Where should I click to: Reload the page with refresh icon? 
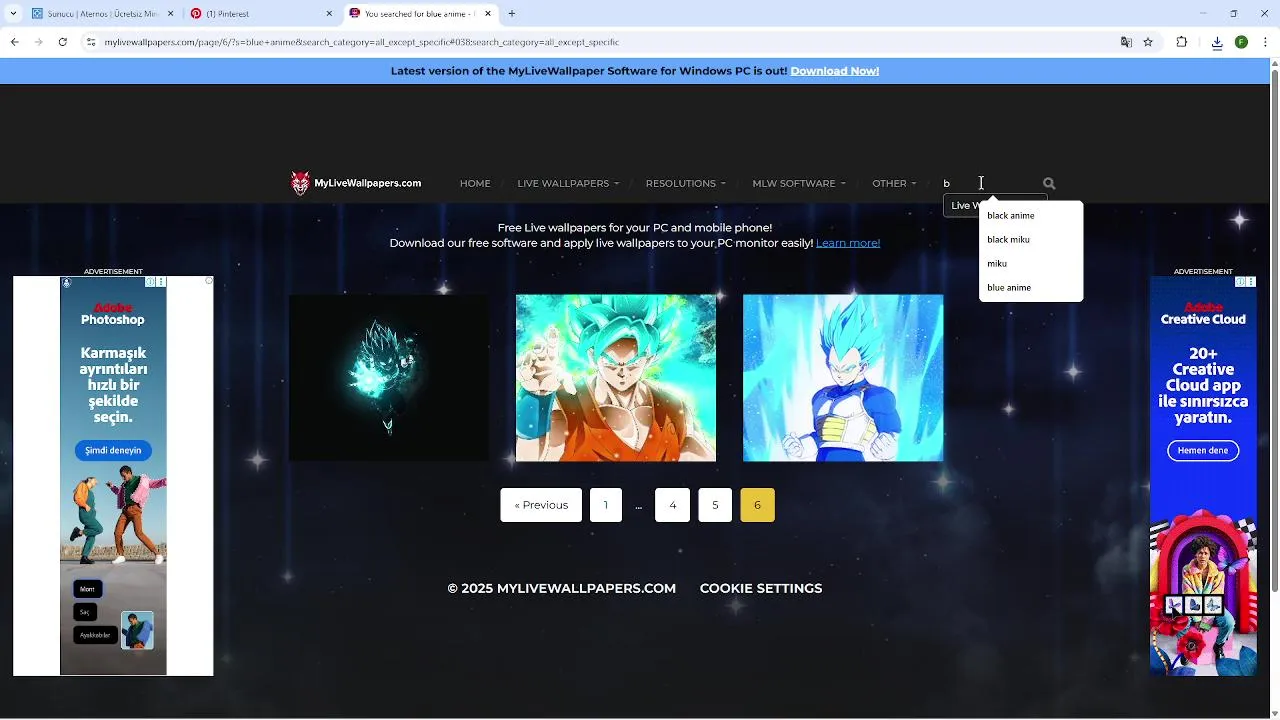[63, 42]
